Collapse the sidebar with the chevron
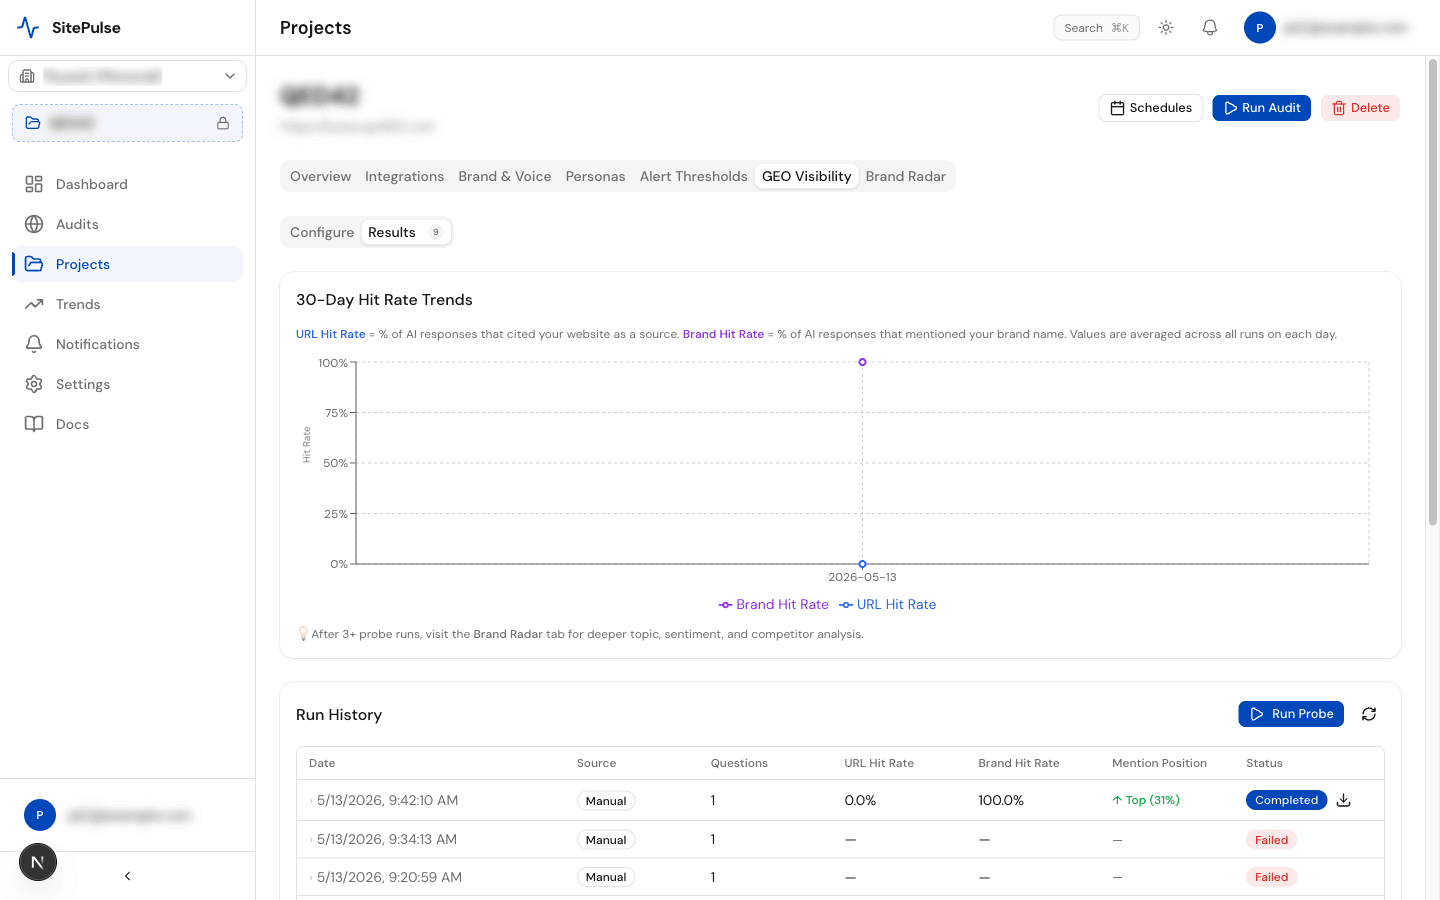The width and height of the screenshot is (1440, 900). click(x=127, y=876)
